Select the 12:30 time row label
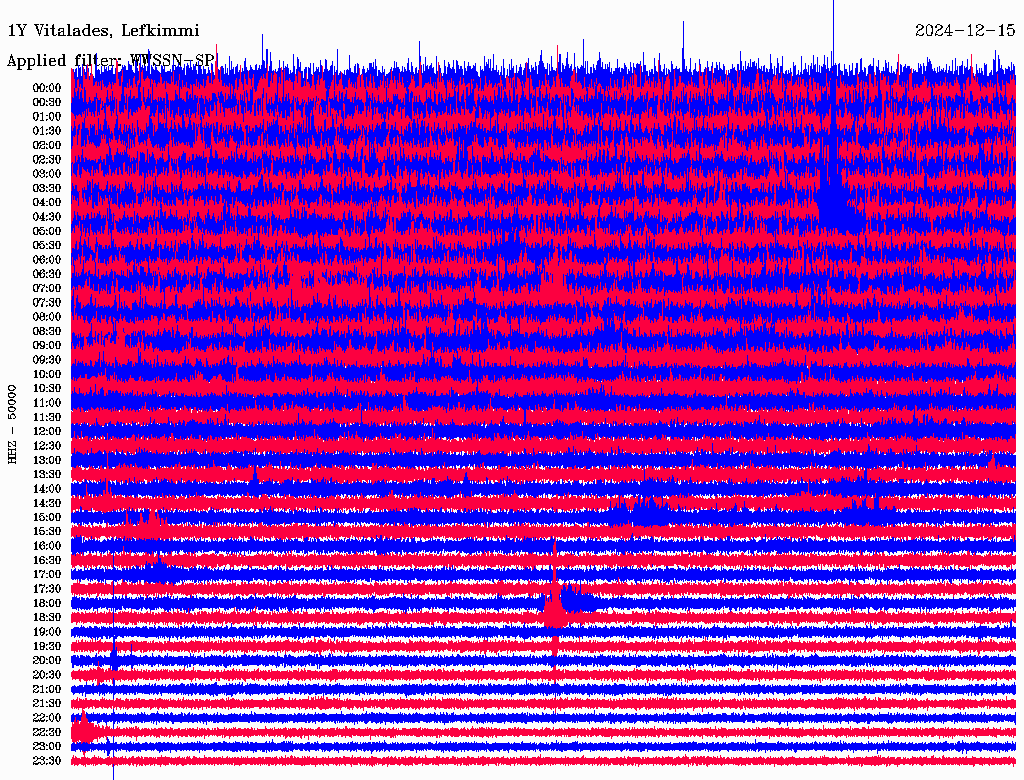The width and height of the screenshot is (1024, 780). (47, 446)
